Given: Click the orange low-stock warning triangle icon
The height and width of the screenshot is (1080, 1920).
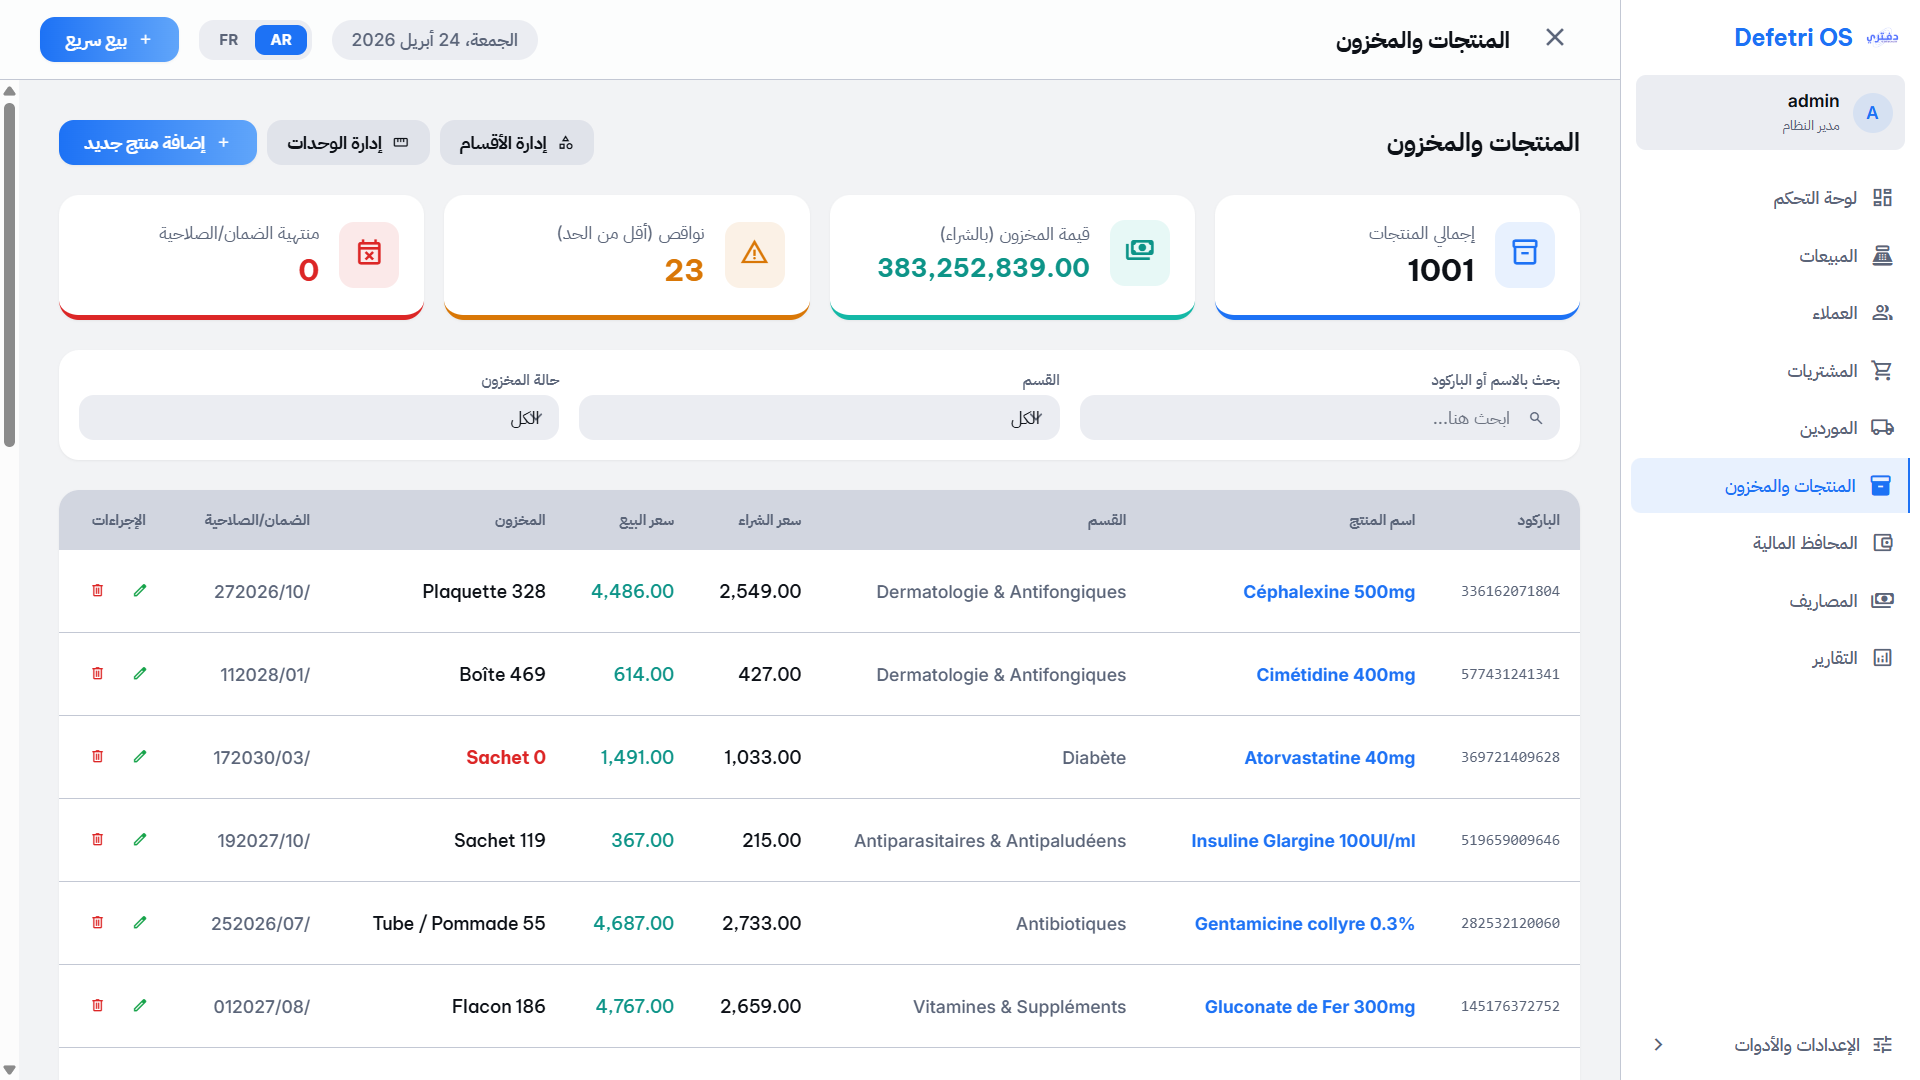Looking at the screenshot, I should (x=755, y=254).
